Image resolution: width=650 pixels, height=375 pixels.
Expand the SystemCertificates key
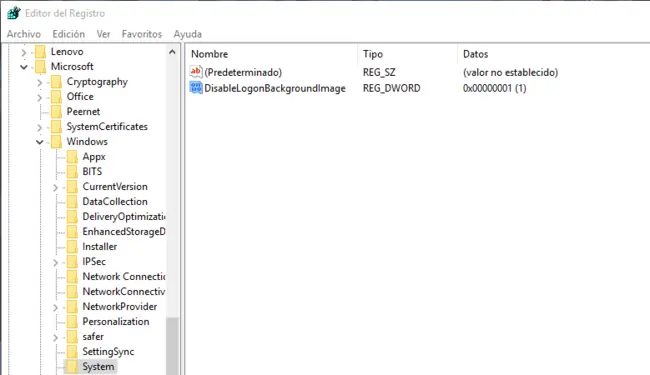point(39,127)
